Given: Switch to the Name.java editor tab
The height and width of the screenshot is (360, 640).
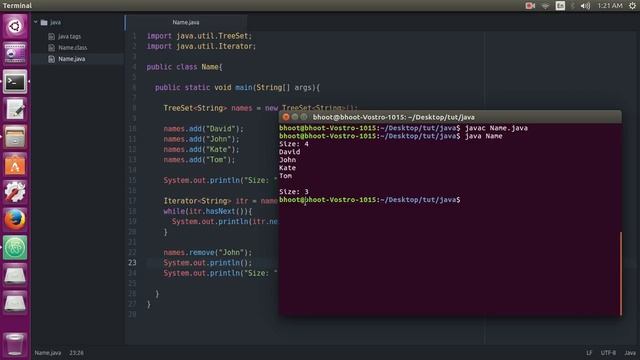Looking at the screenshot, I should (x=186, y=22).
